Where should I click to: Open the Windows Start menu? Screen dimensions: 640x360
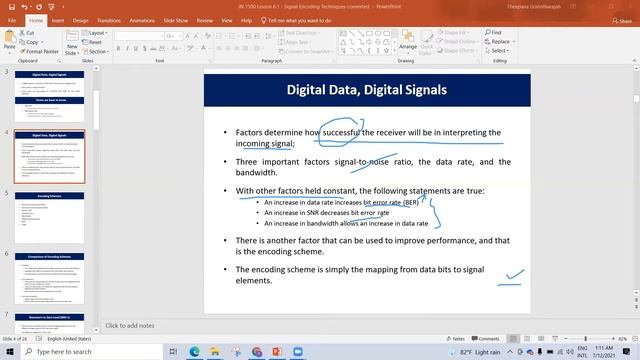tap(10, 351)
